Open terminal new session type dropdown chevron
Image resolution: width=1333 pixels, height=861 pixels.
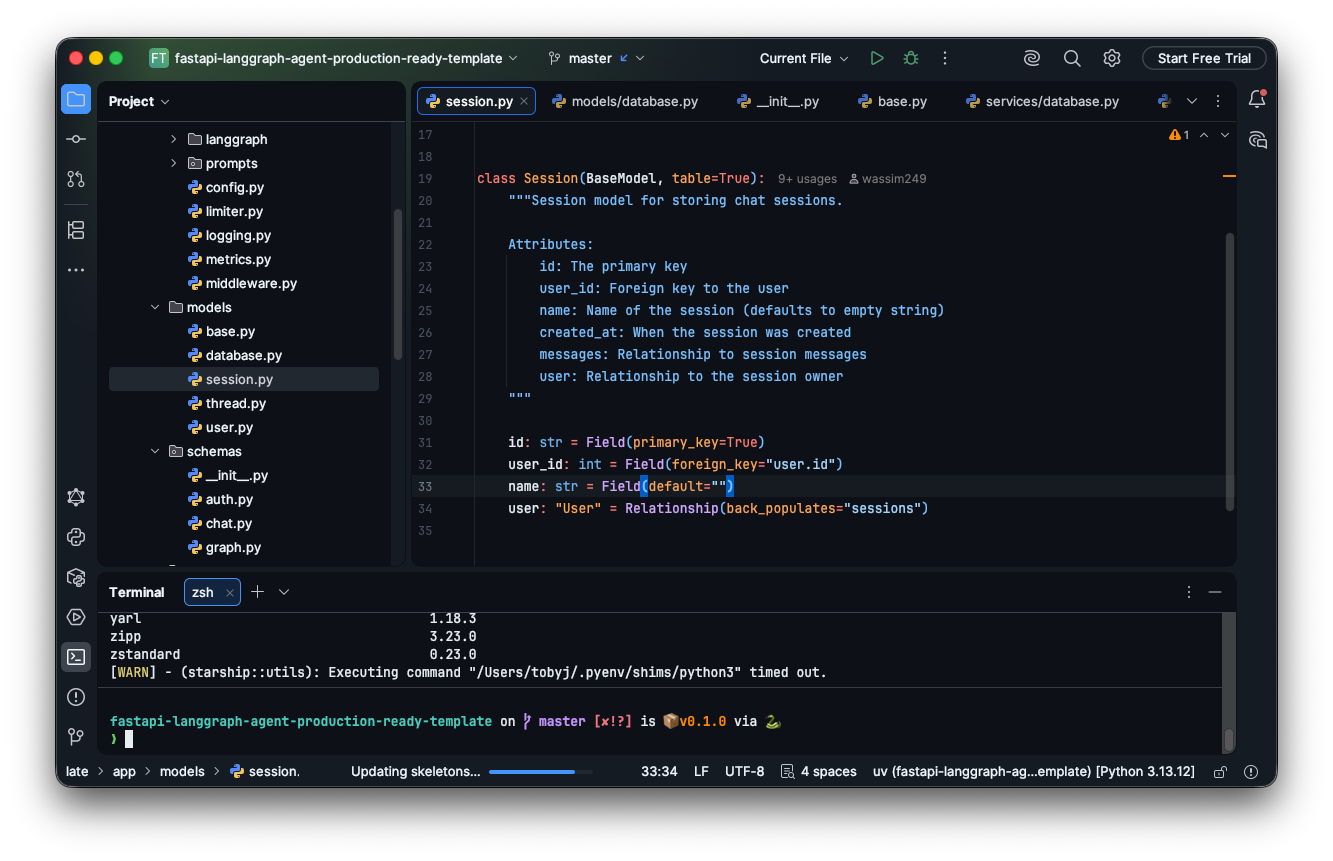(x=284, y=592)
